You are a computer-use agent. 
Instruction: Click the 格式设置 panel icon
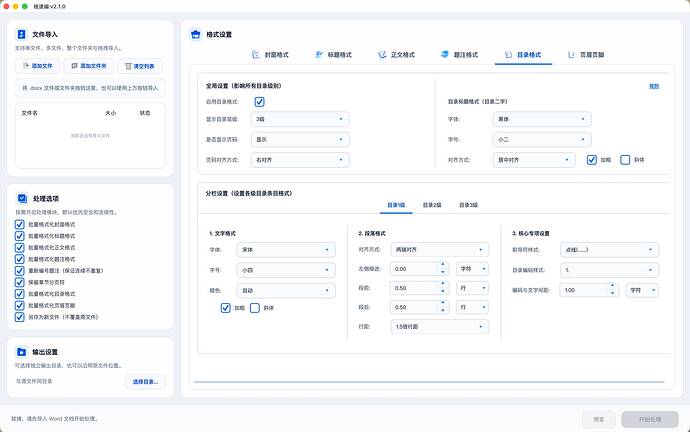click(196, 34)
